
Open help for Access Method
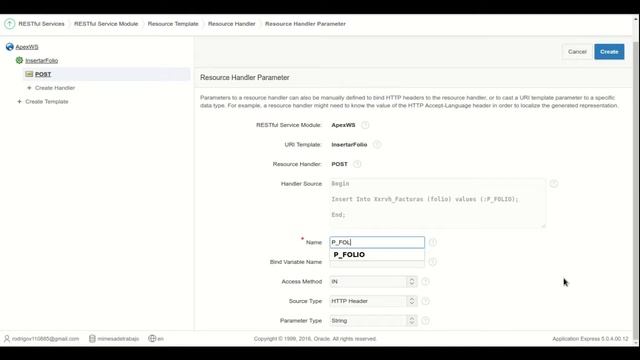pos(425,282)
